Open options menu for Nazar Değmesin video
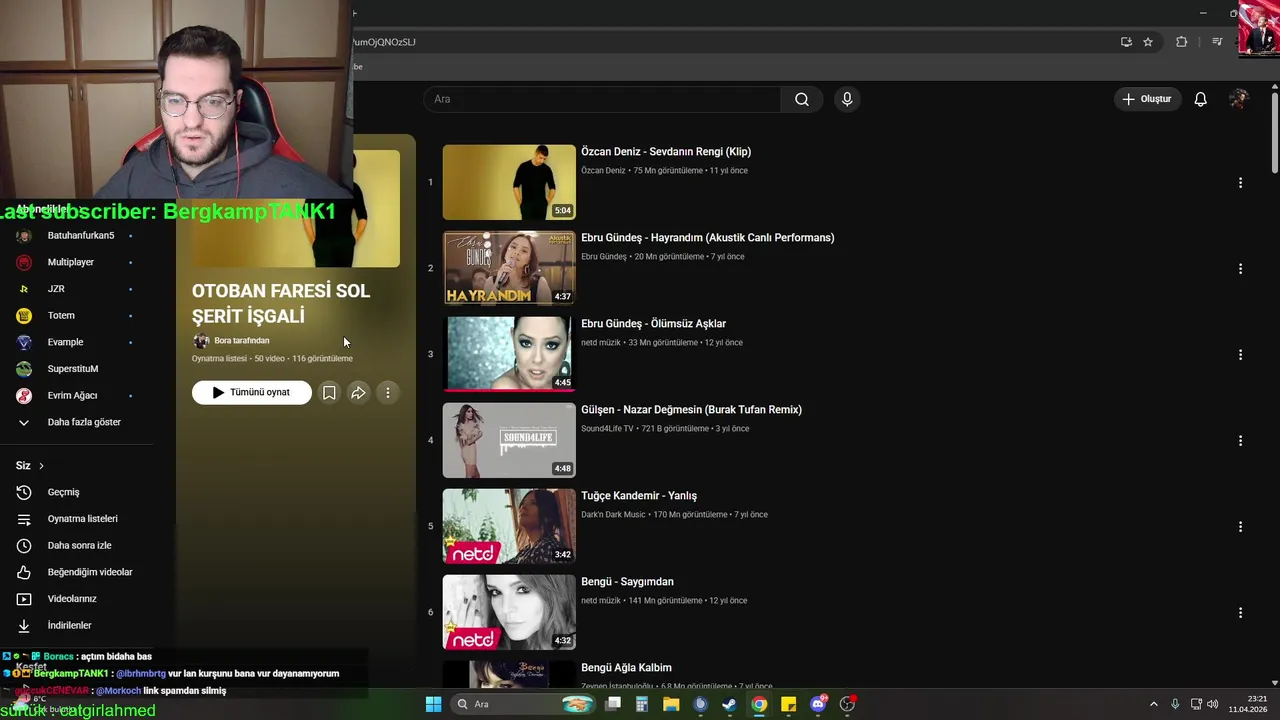This screenshot has width=1280, height=720. [1240, 441]
